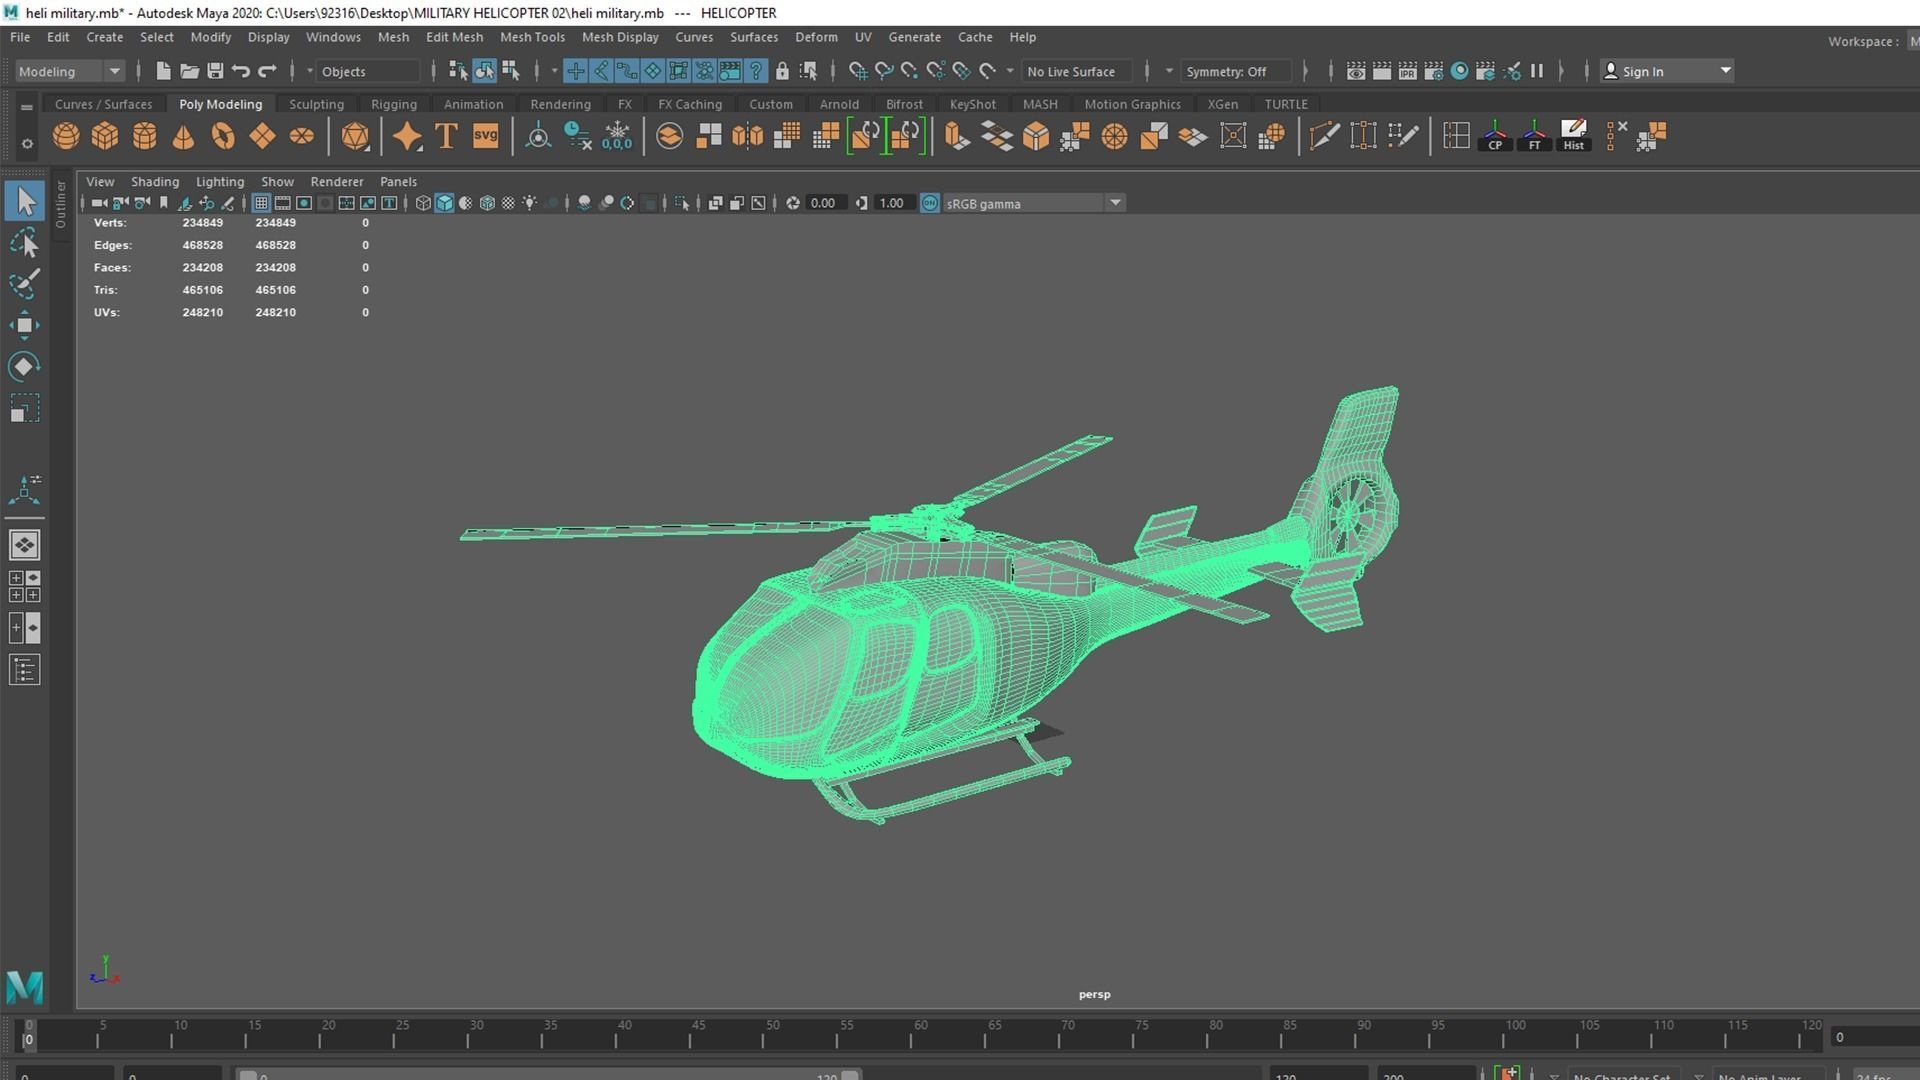
Task: Open the Mesh Tools menu
Action: [x=532, y=37]
